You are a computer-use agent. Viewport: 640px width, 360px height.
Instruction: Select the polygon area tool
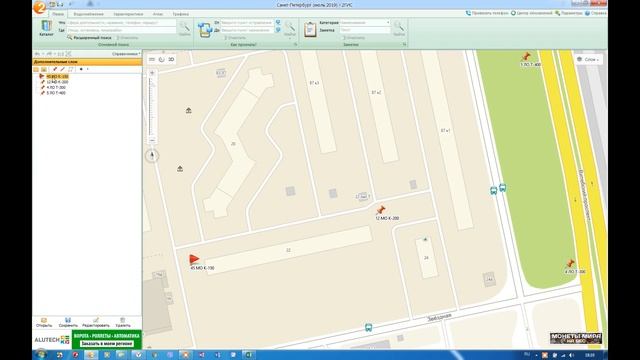(71, 69)
